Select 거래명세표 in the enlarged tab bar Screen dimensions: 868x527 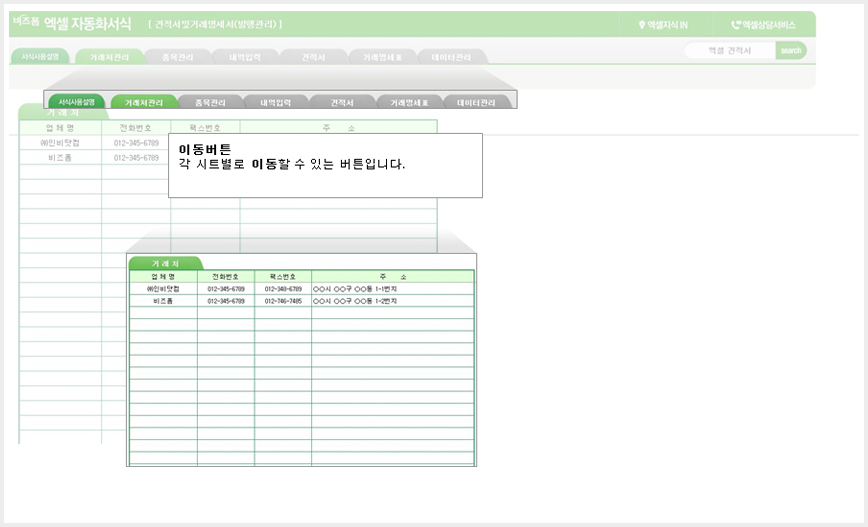(409, 102)
